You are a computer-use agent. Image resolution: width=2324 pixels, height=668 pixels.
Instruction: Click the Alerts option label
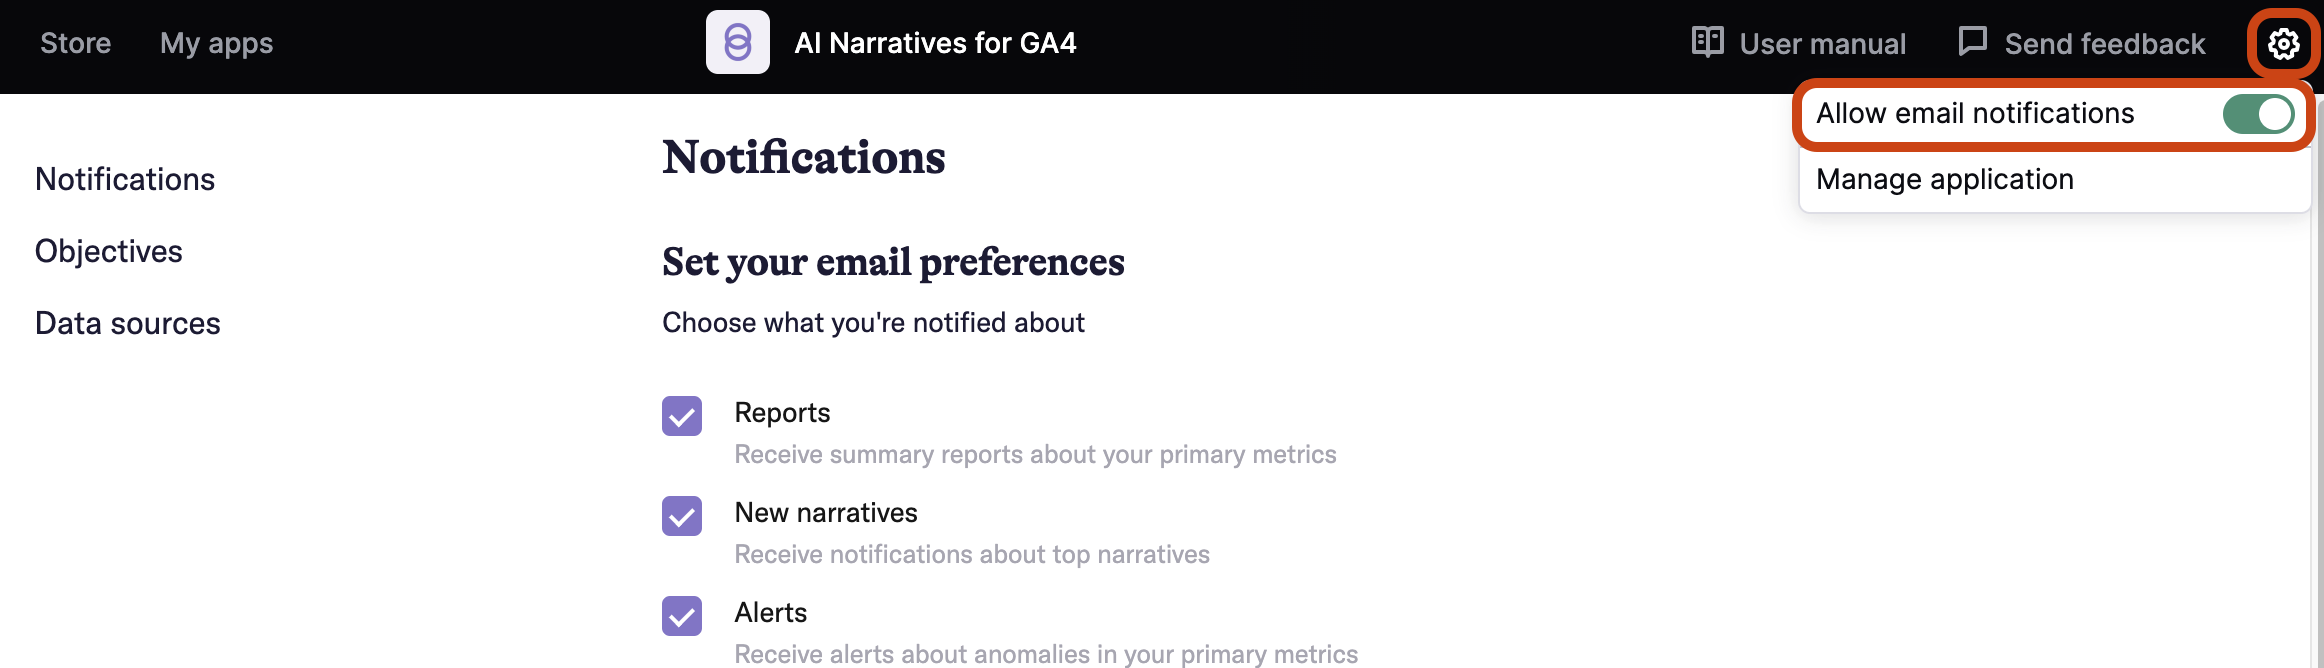(771, 613)
